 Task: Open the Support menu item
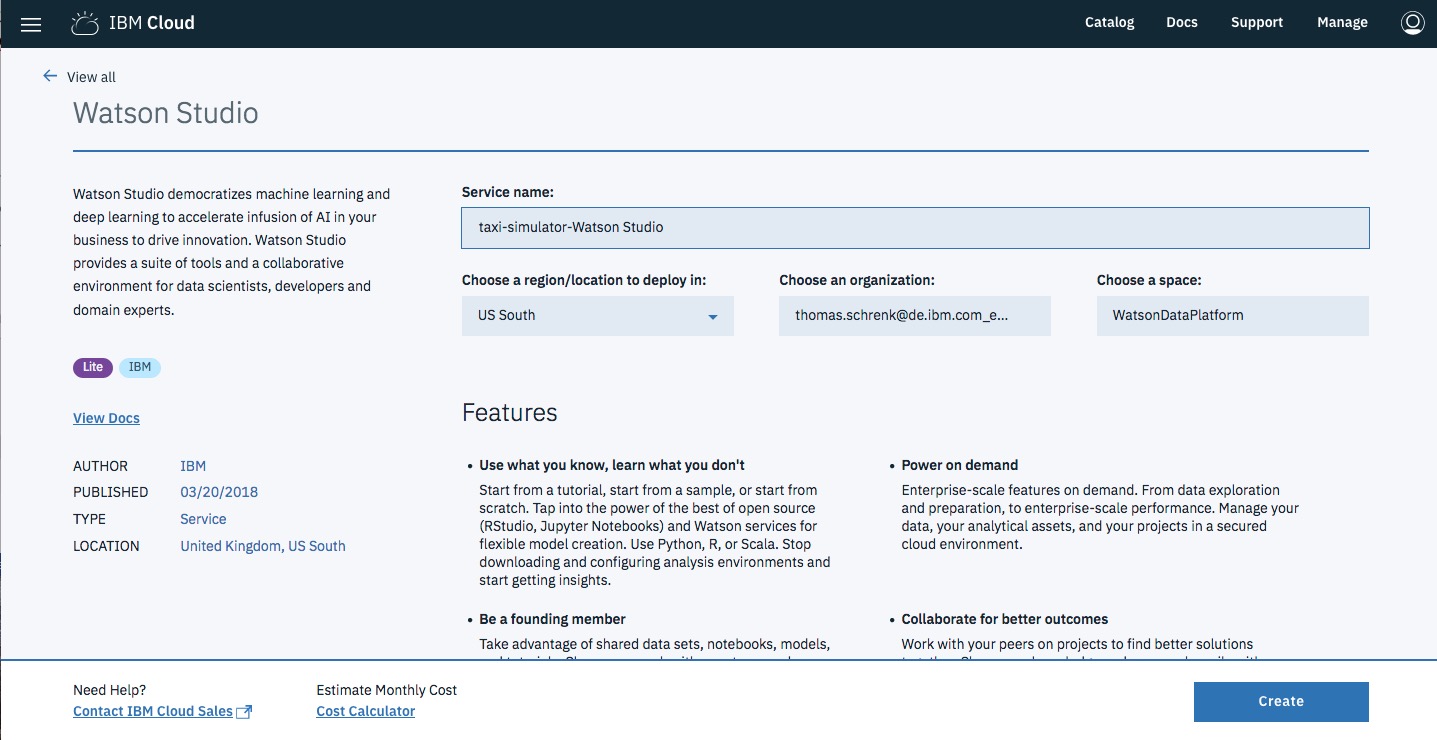(x=1256, y=22)
